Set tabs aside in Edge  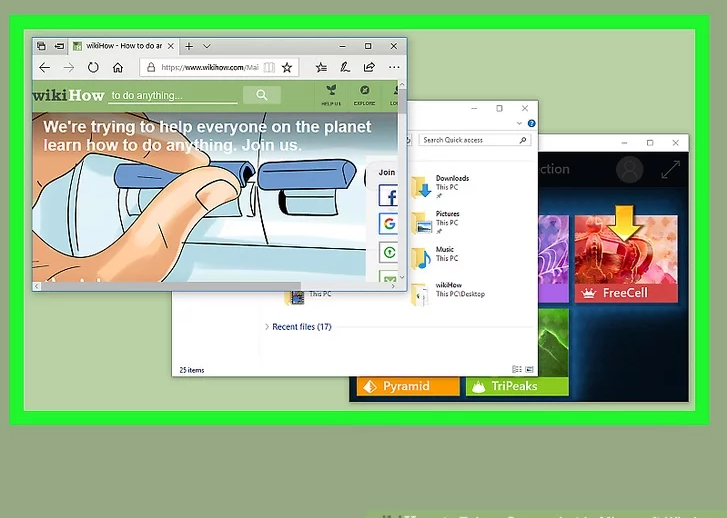(x=59, y=46)
